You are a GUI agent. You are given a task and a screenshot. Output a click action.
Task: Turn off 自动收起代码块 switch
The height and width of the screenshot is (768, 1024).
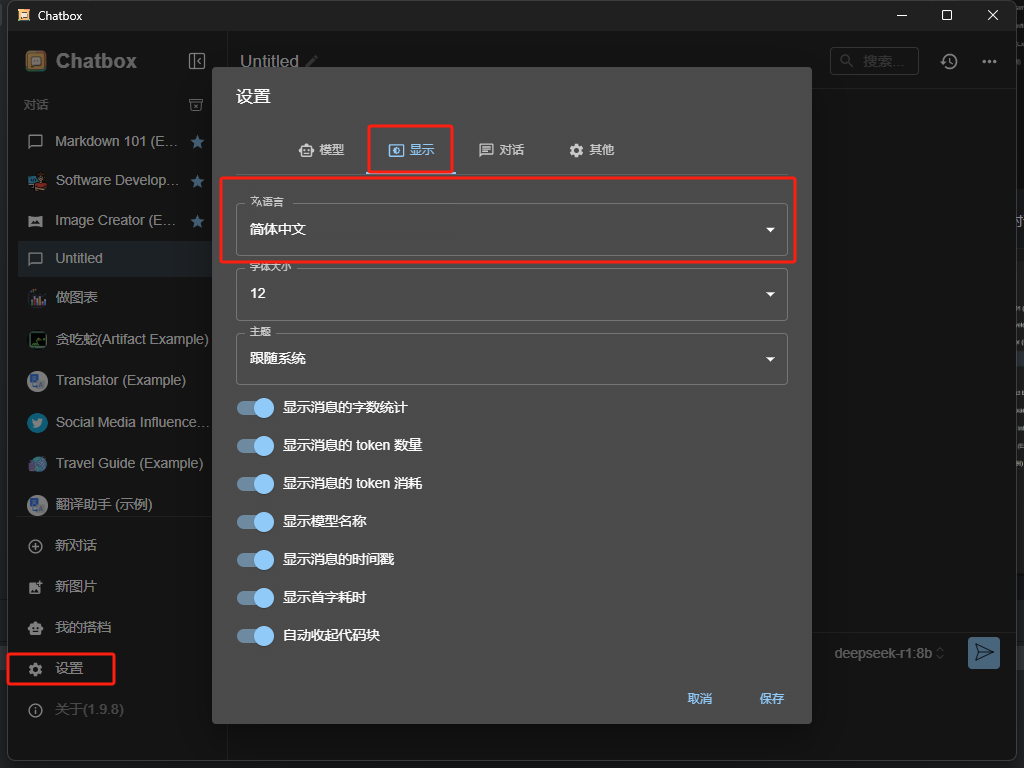(255, 635)
